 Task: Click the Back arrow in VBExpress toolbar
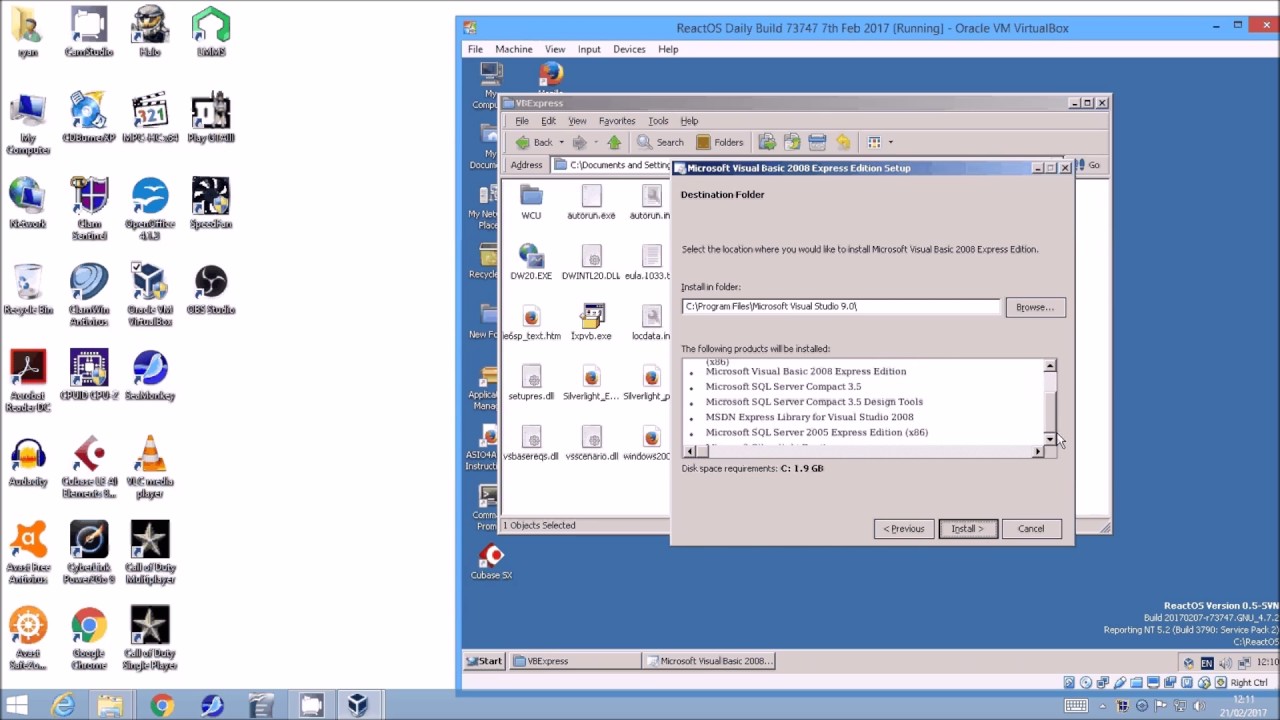[x=534, y=143]
